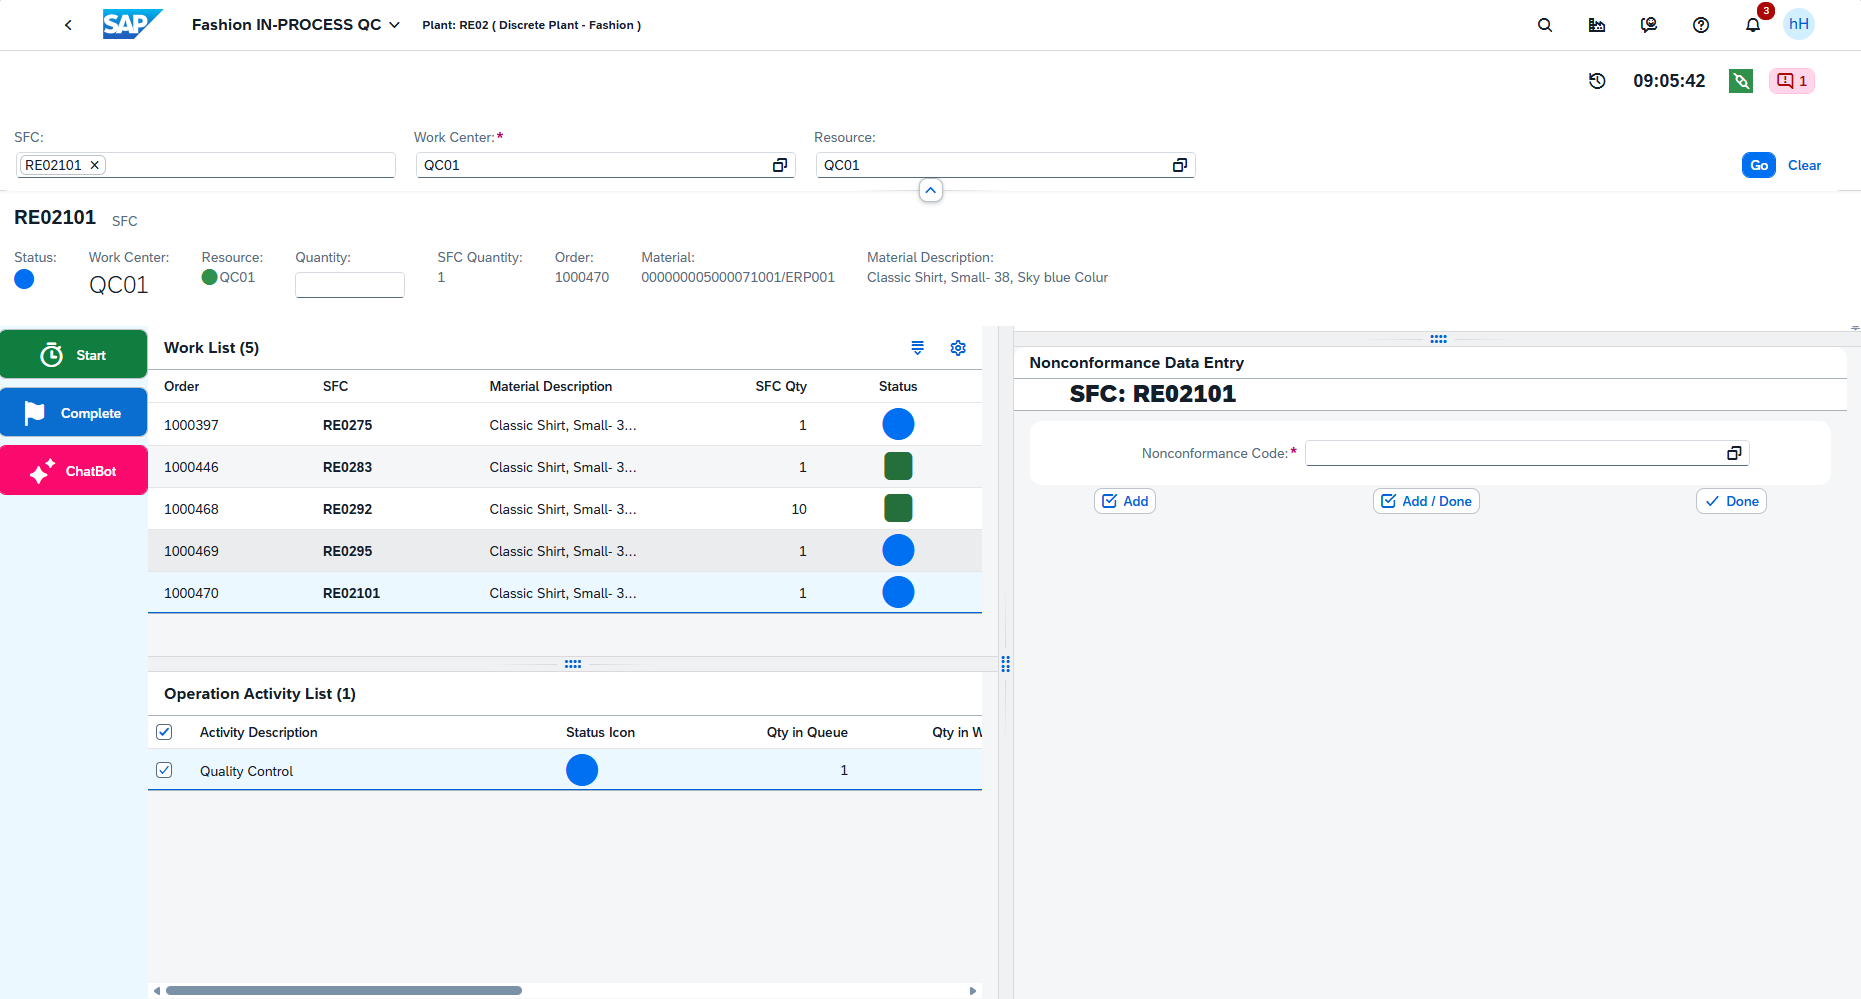Click the horizontal scrollbar under activity list
The image size is (1861, 999).
344,990
